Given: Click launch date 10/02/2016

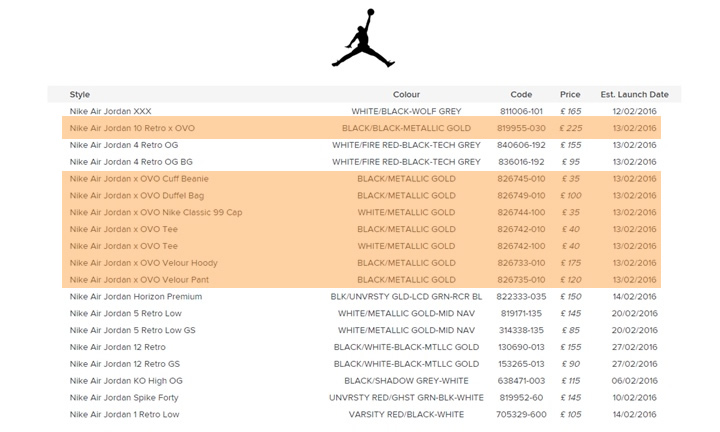Looking at the screenshot, I should tap(635, 398).
